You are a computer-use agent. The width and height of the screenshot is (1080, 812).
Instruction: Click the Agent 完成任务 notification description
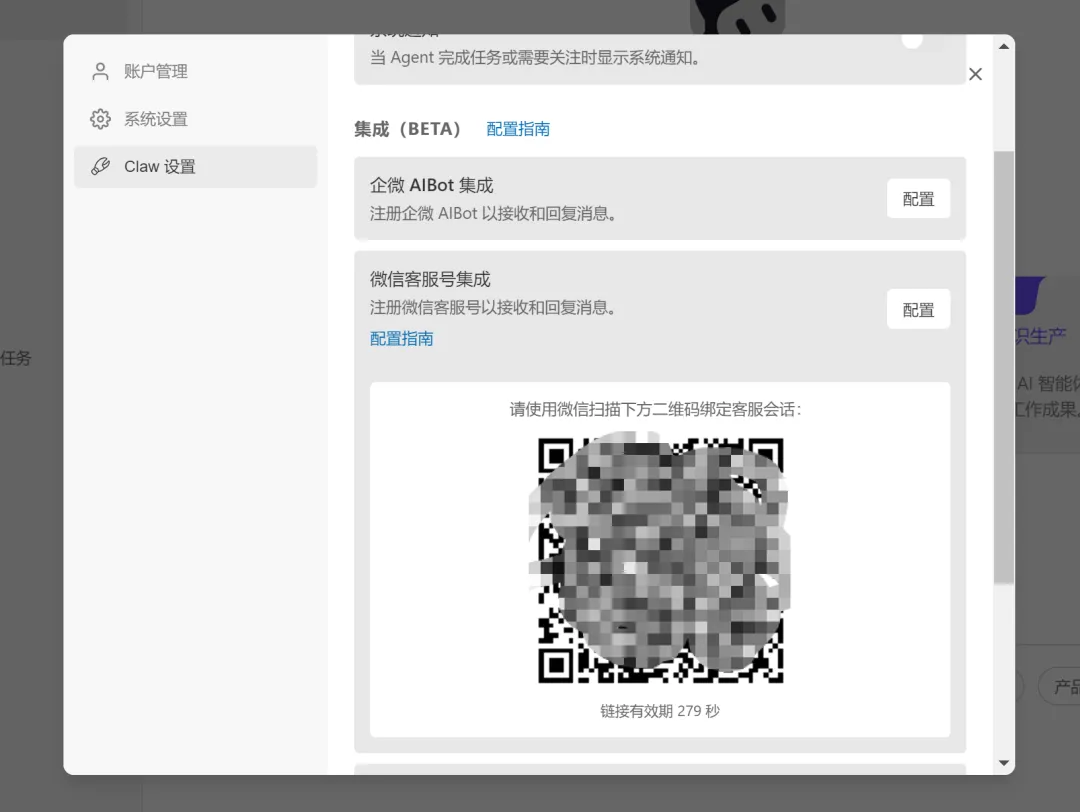pos(535,58)
